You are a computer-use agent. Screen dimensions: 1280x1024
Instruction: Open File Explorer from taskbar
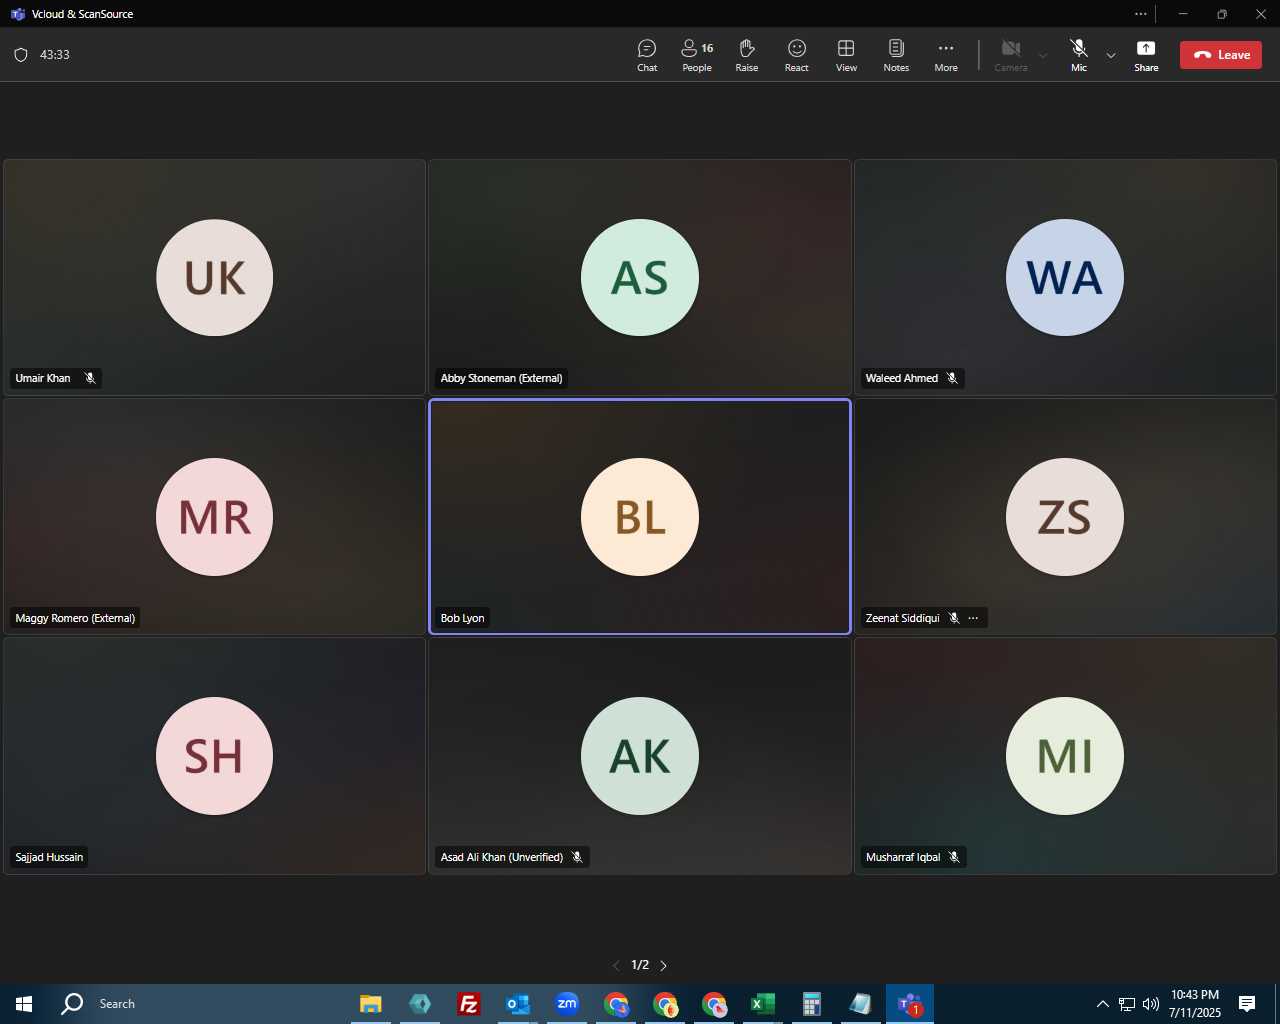tap(371, 1004)
